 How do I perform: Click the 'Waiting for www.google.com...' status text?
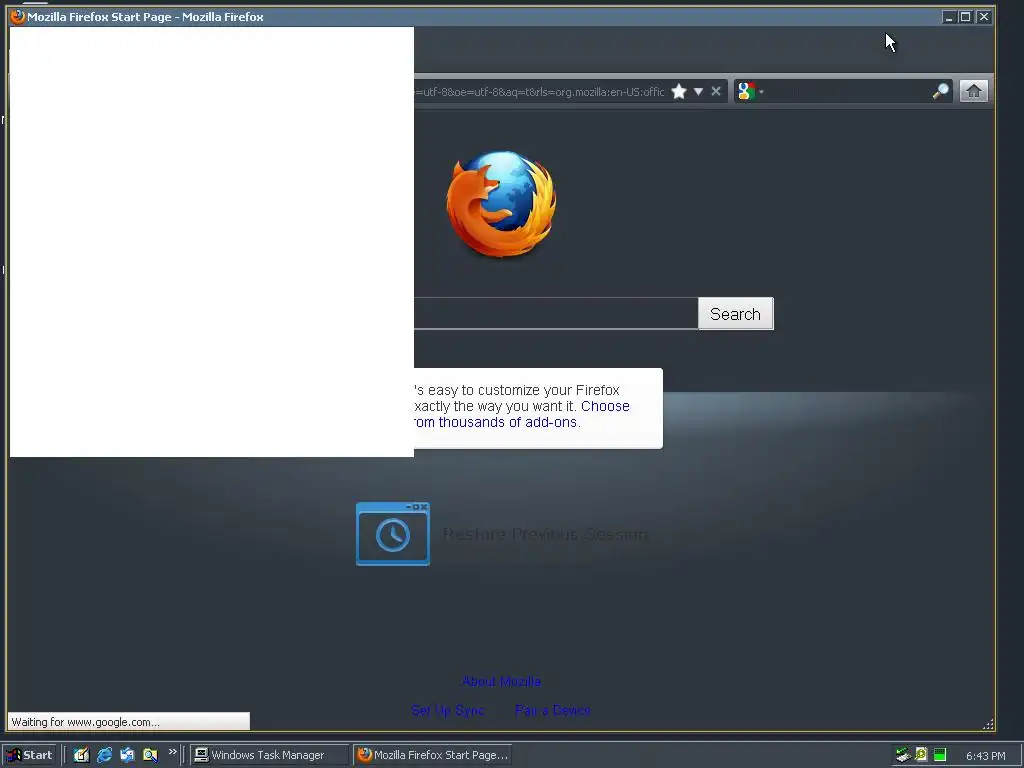click(86, 722)
